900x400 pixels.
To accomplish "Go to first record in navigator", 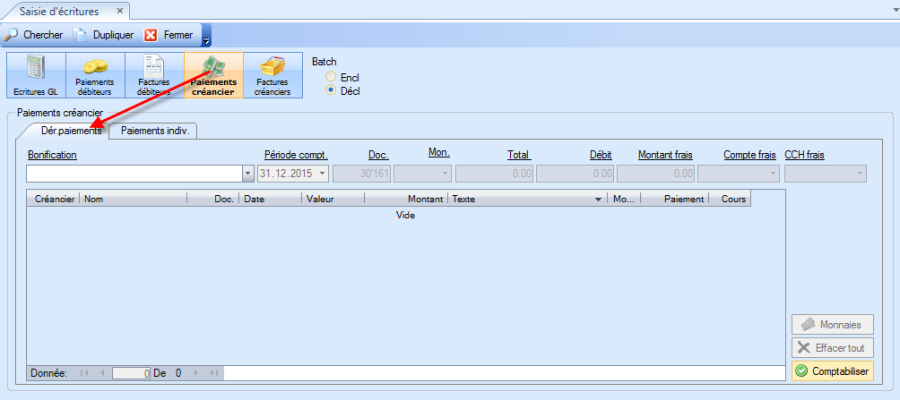I will 84,373.
